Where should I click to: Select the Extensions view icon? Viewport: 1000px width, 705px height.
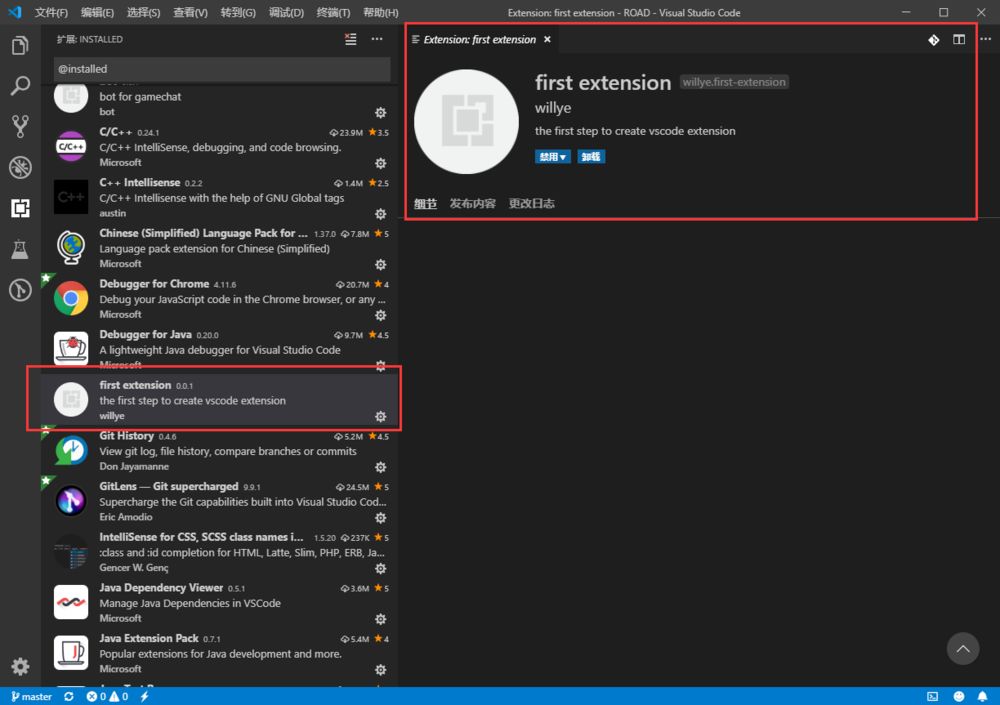pyautogui.click(x=20, y=208)
